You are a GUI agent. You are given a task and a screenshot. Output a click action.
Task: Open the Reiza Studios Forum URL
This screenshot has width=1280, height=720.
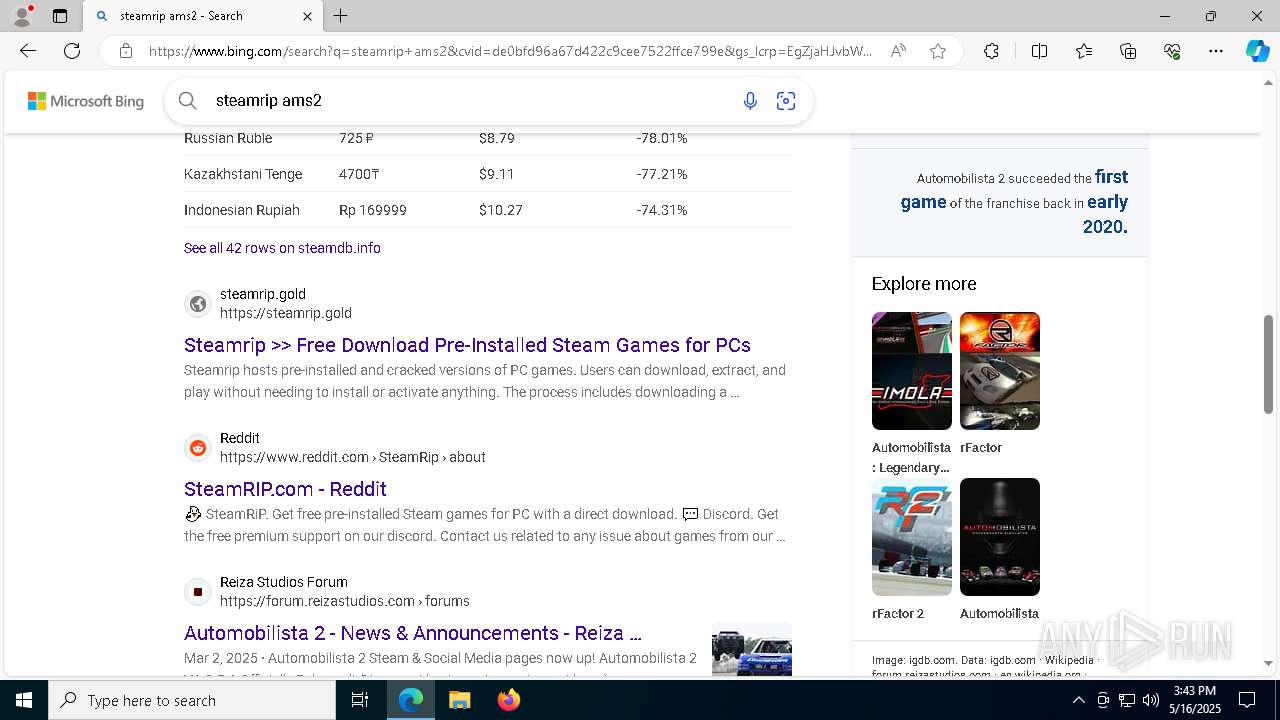(x=345, y=601)
